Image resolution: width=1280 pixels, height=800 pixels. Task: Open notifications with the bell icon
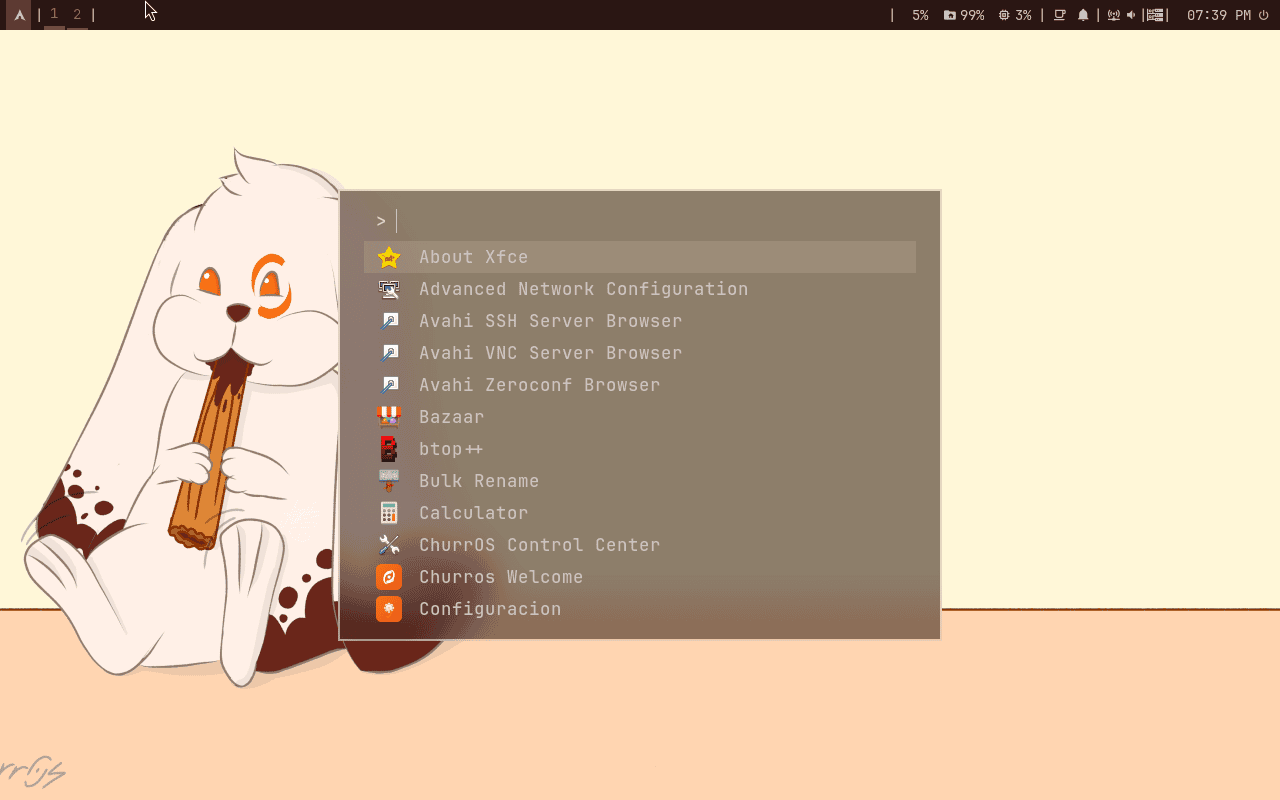(1083, 15)
